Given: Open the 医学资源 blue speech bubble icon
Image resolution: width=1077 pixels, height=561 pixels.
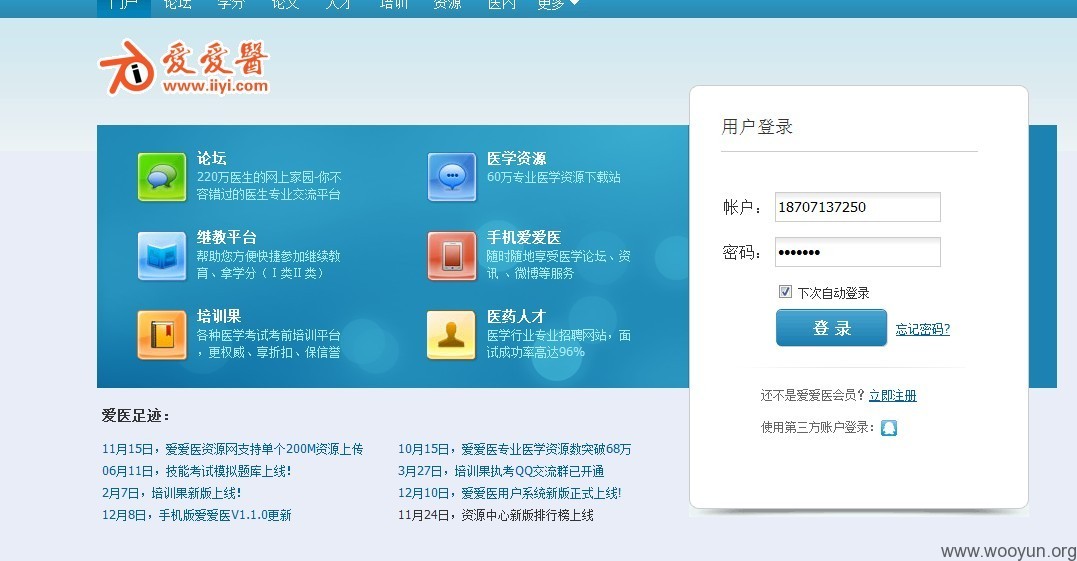Looking at the screenshot, I should [451, 177].
